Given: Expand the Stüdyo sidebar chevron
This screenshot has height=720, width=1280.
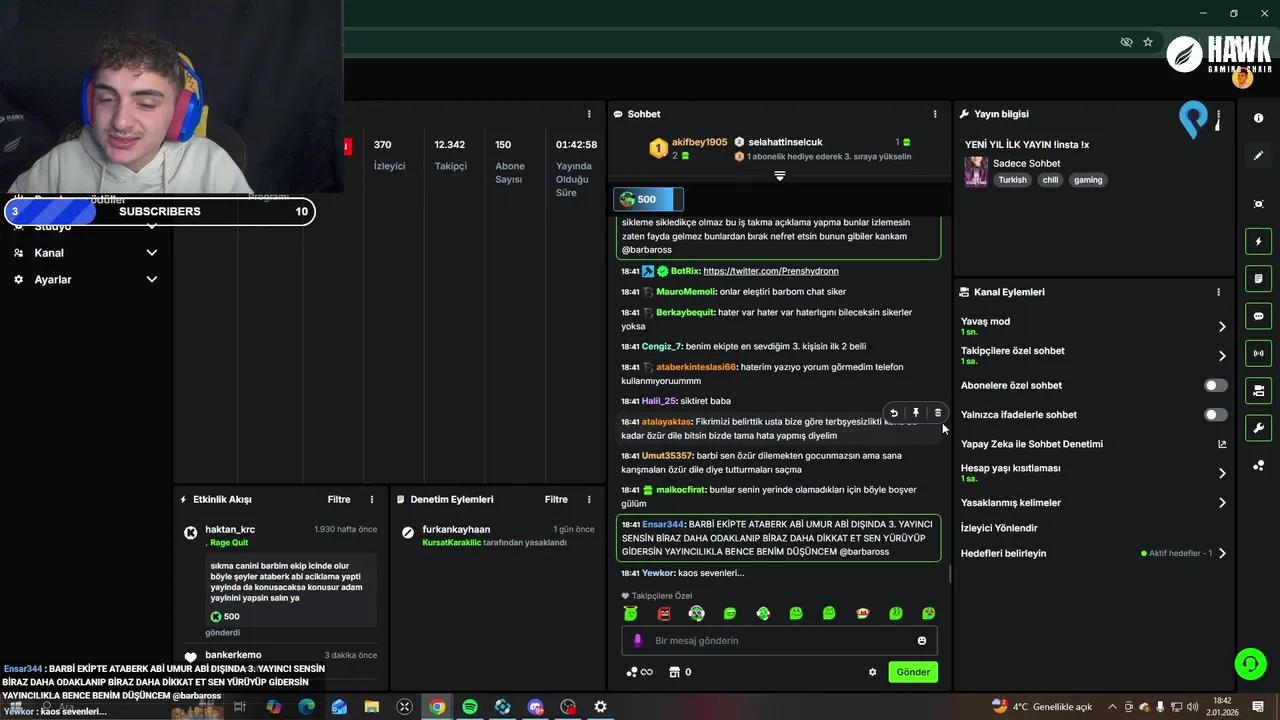Looking at the screenshot, I should [152, 226].
